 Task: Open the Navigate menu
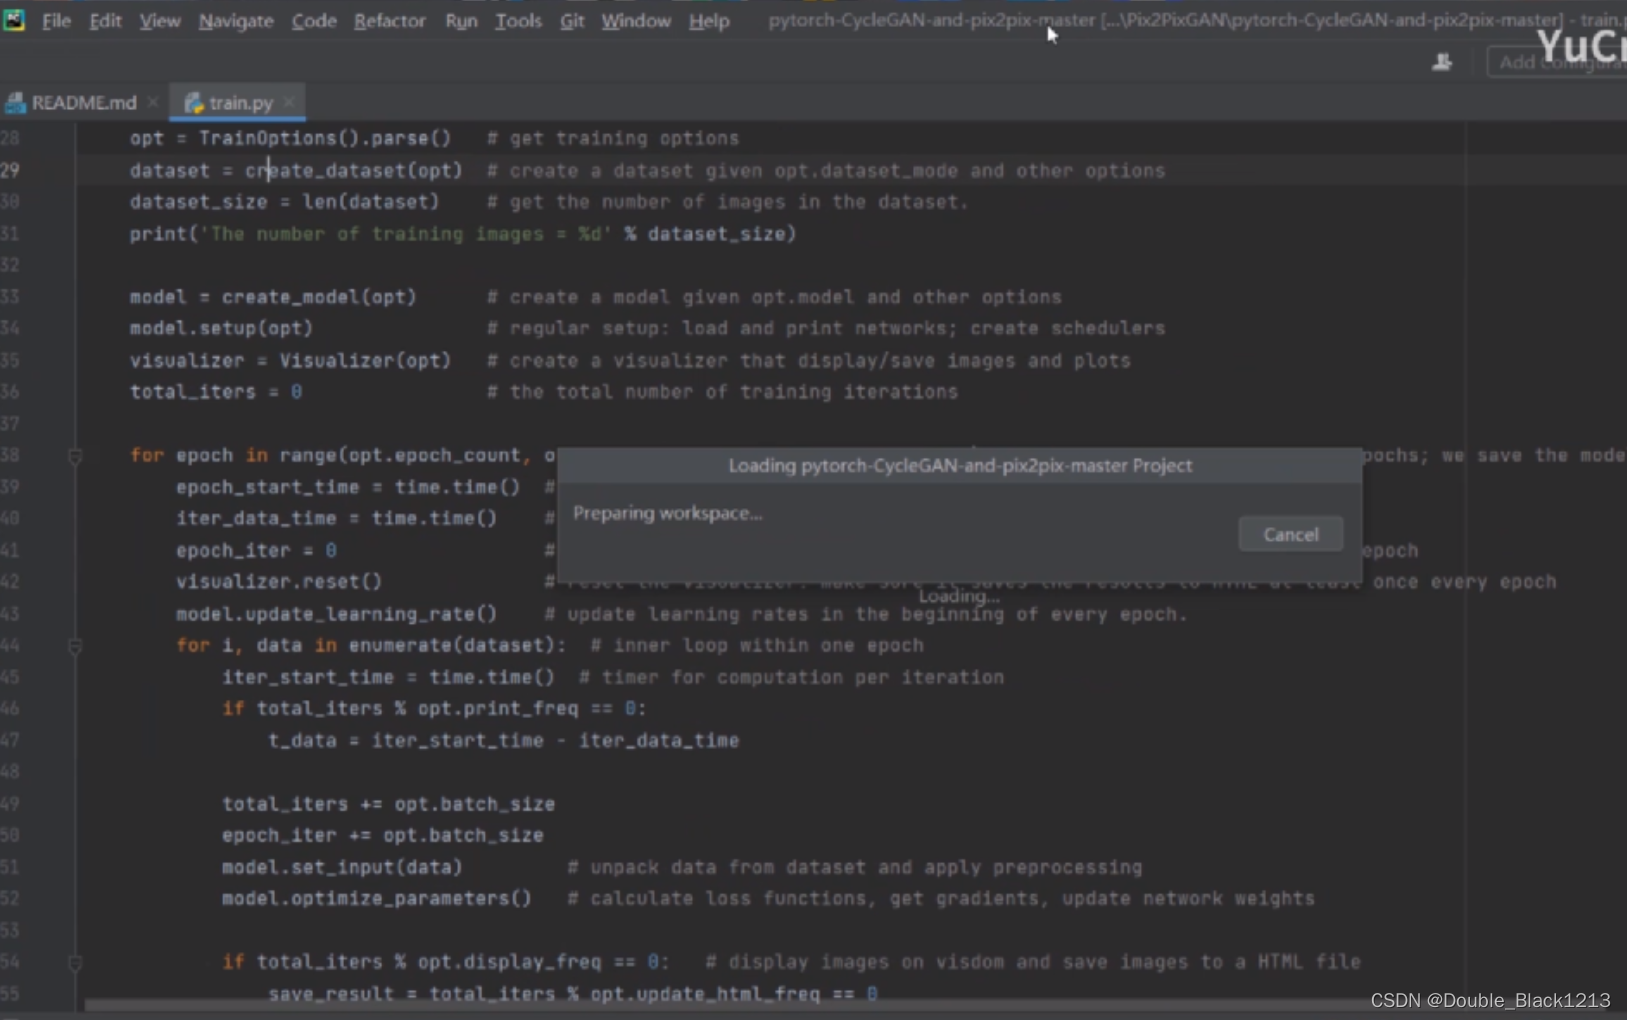coord(235,20)
